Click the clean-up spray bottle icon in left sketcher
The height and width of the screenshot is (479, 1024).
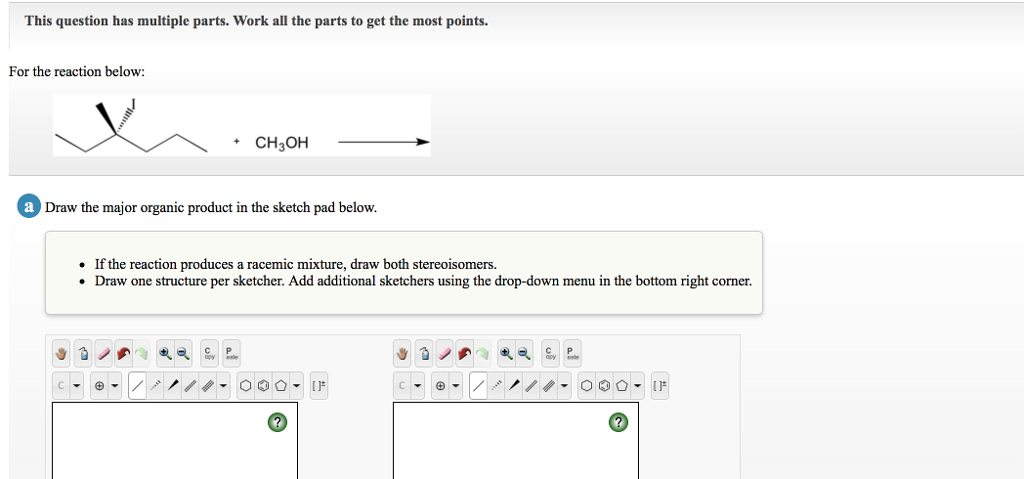point(83,354)
